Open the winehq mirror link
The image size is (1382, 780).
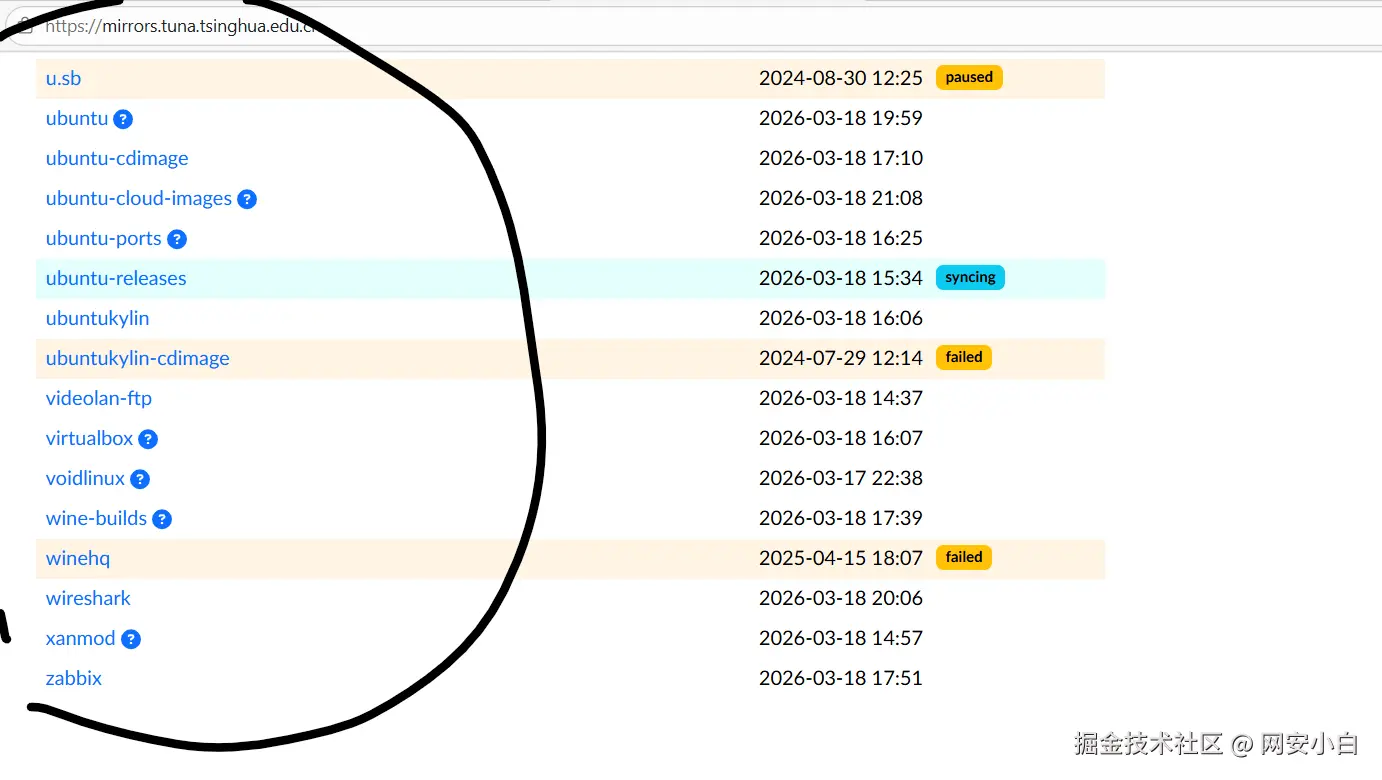[x=78, y=558]
